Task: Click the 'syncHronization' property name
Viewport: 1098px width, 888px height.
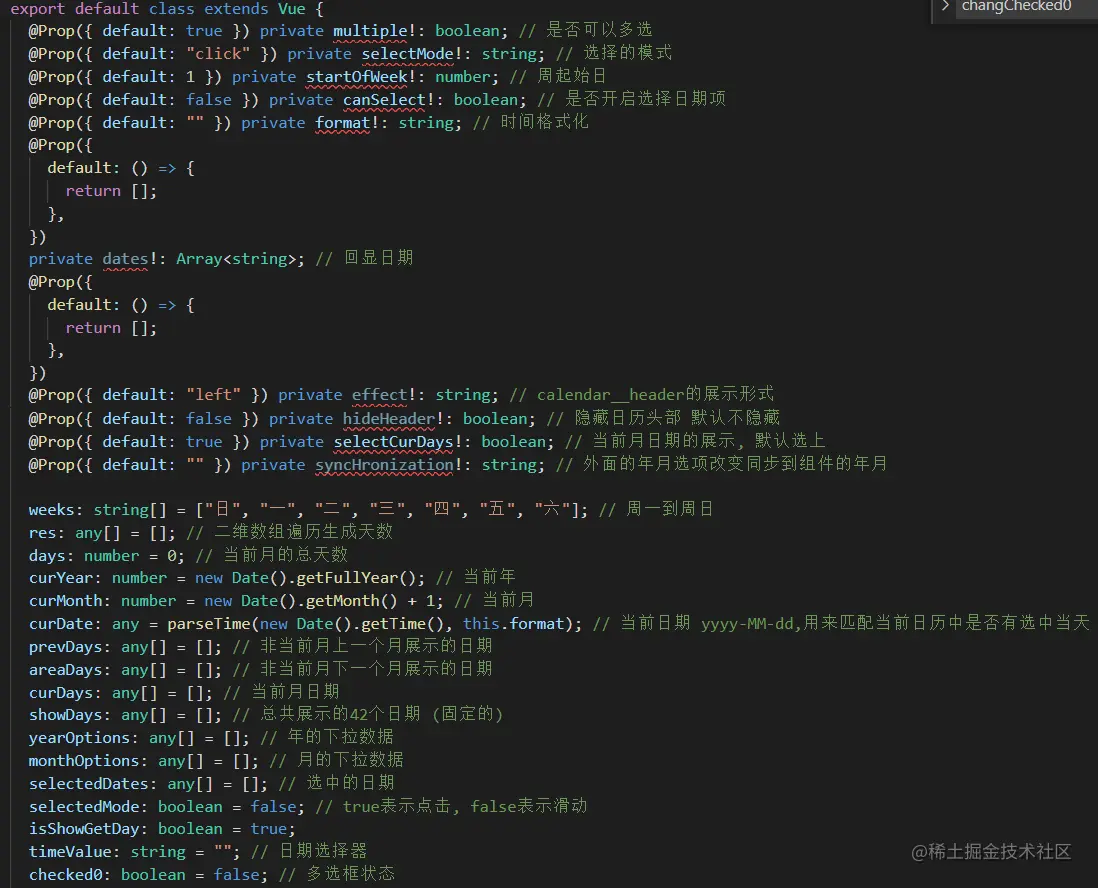Action: [384, 465]
